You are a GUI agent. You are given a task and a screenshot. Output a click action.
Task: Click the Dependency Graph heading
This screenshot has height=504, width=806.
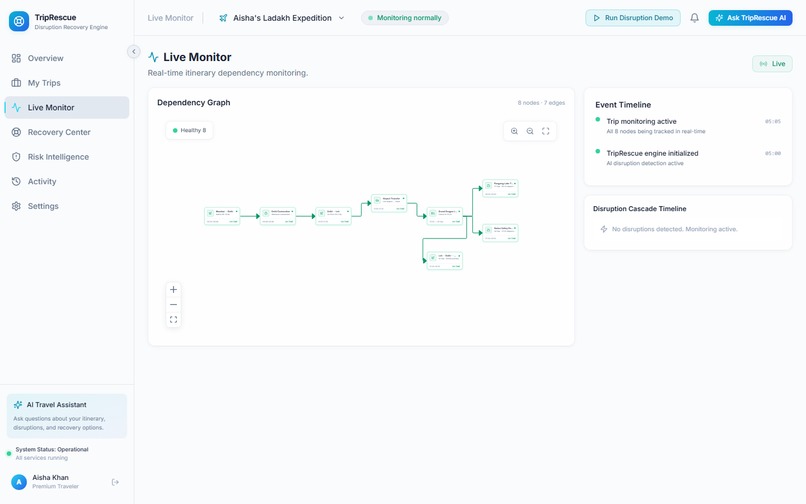coord(194,102)
